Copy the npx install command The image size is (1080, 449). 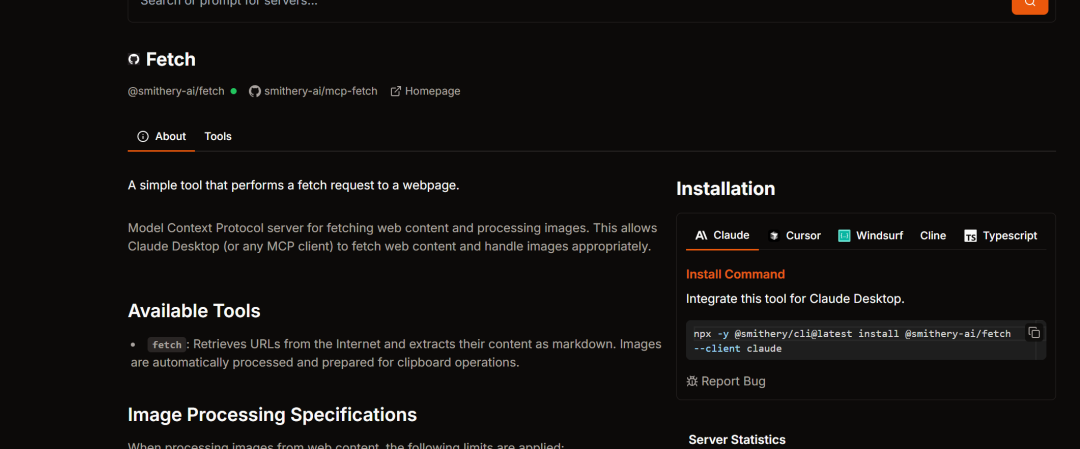click(x=1034, y=333)
